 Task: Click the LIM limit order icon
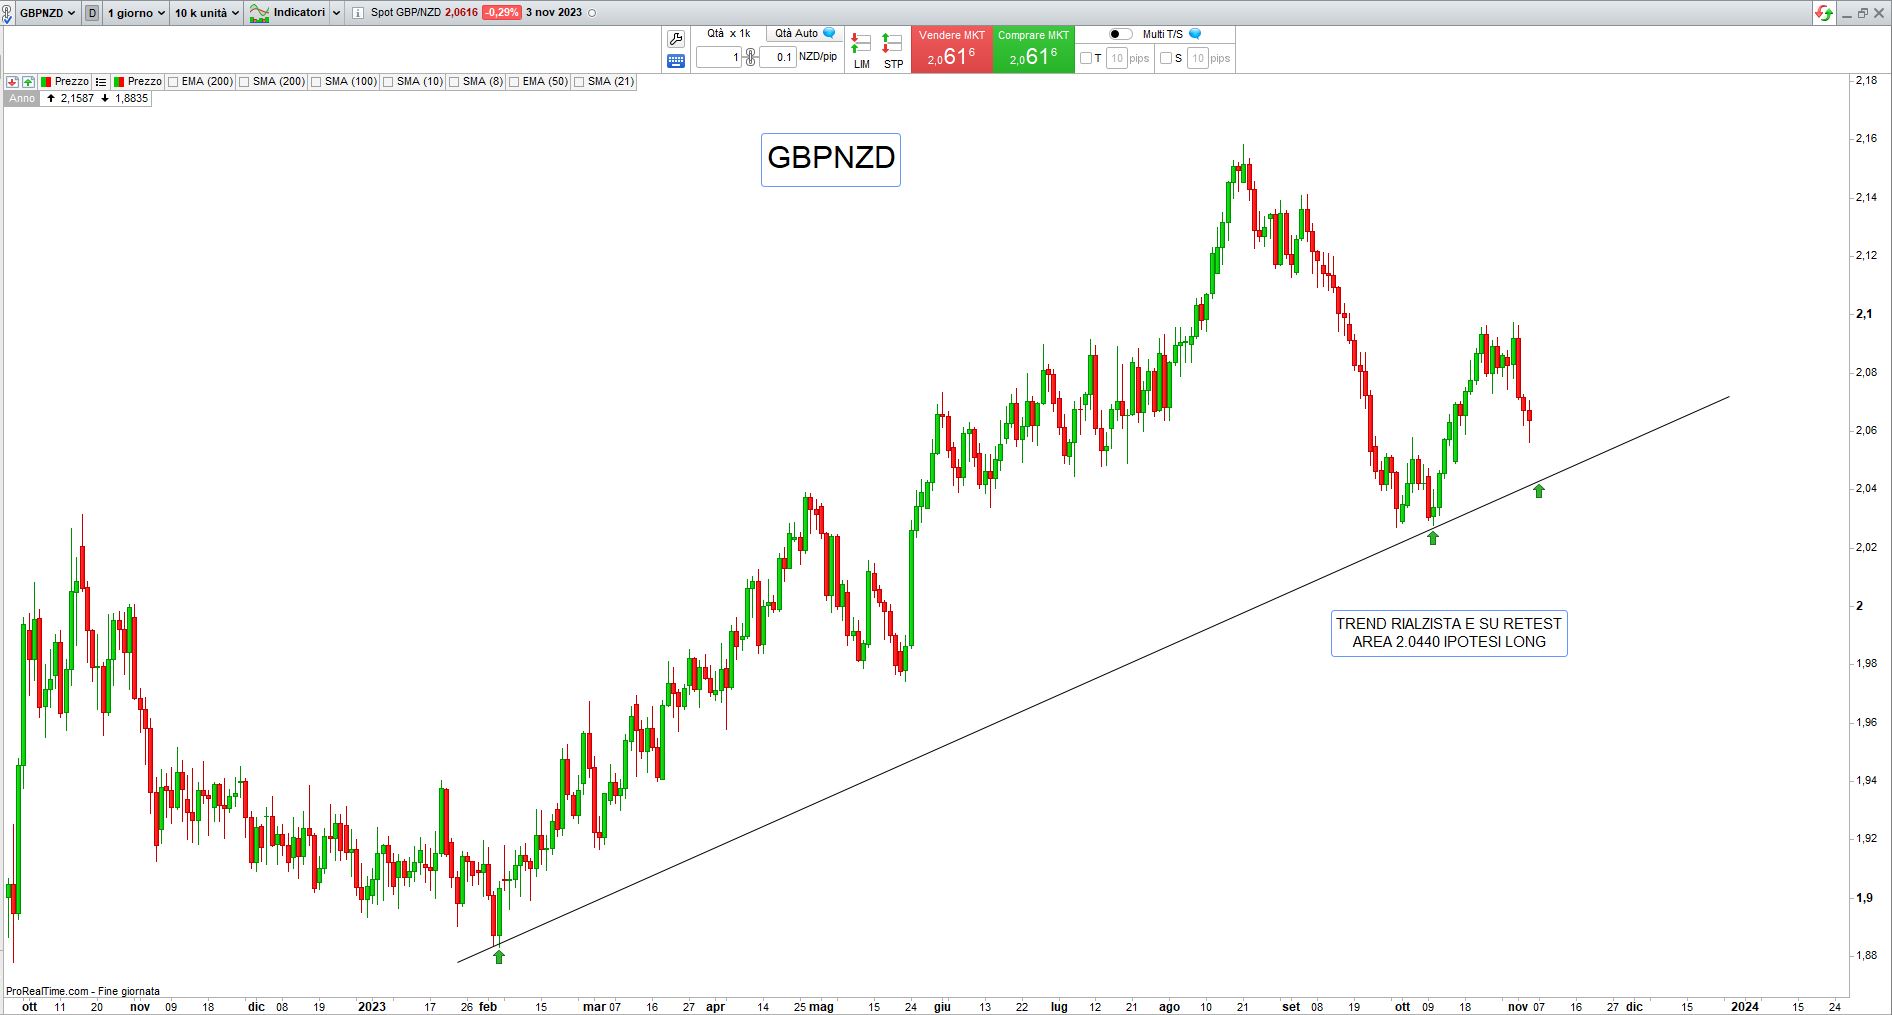pyautogui.click(x=861, y=49)
